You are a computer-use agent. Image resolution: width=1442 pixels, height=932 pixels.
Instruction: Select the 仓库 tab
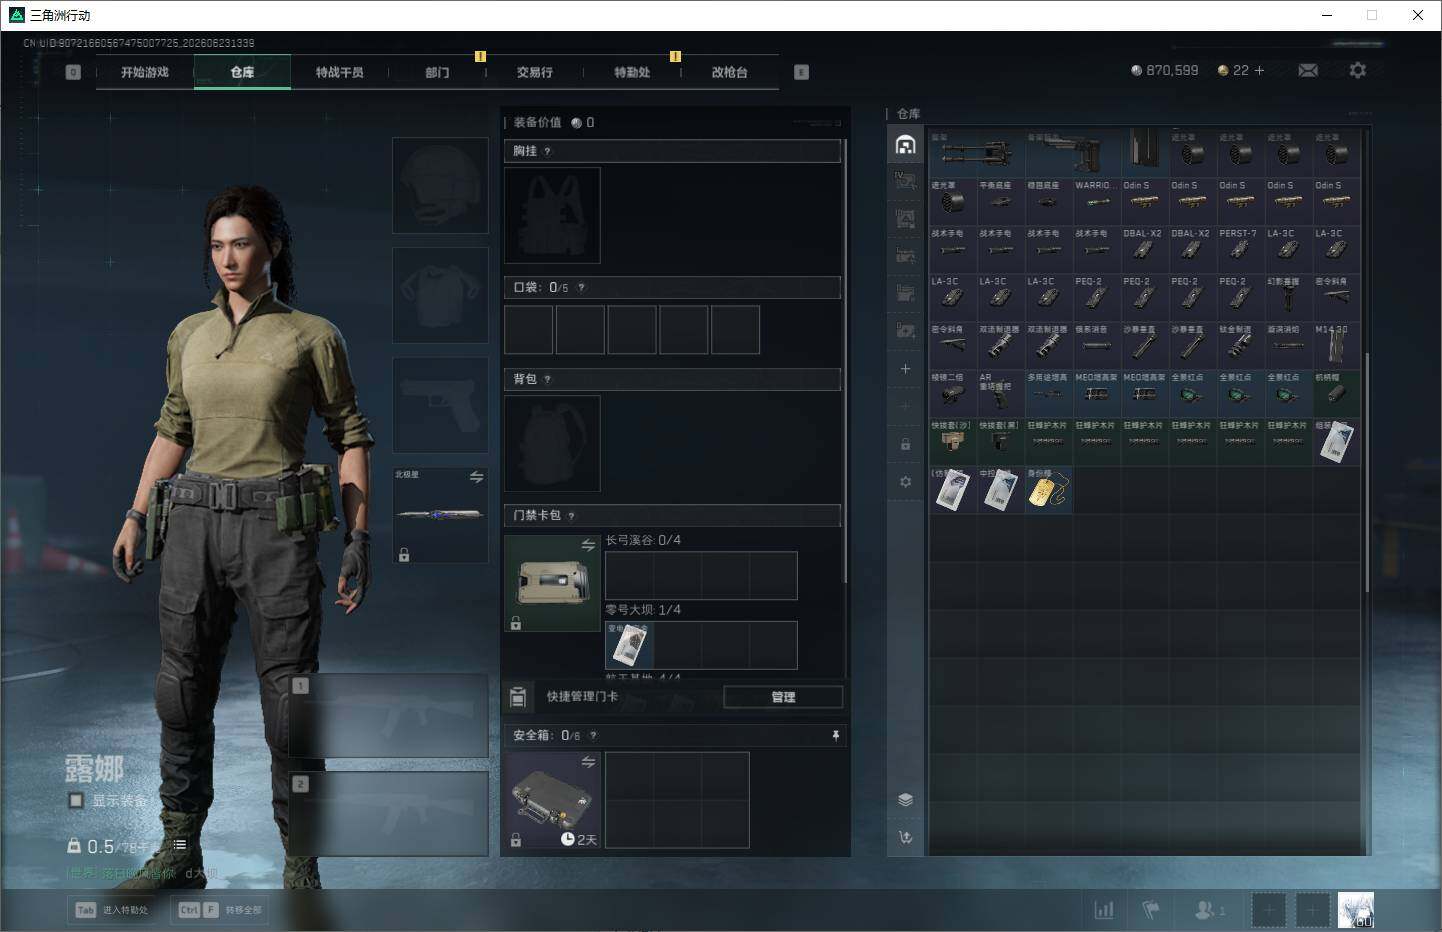[242, 72]
